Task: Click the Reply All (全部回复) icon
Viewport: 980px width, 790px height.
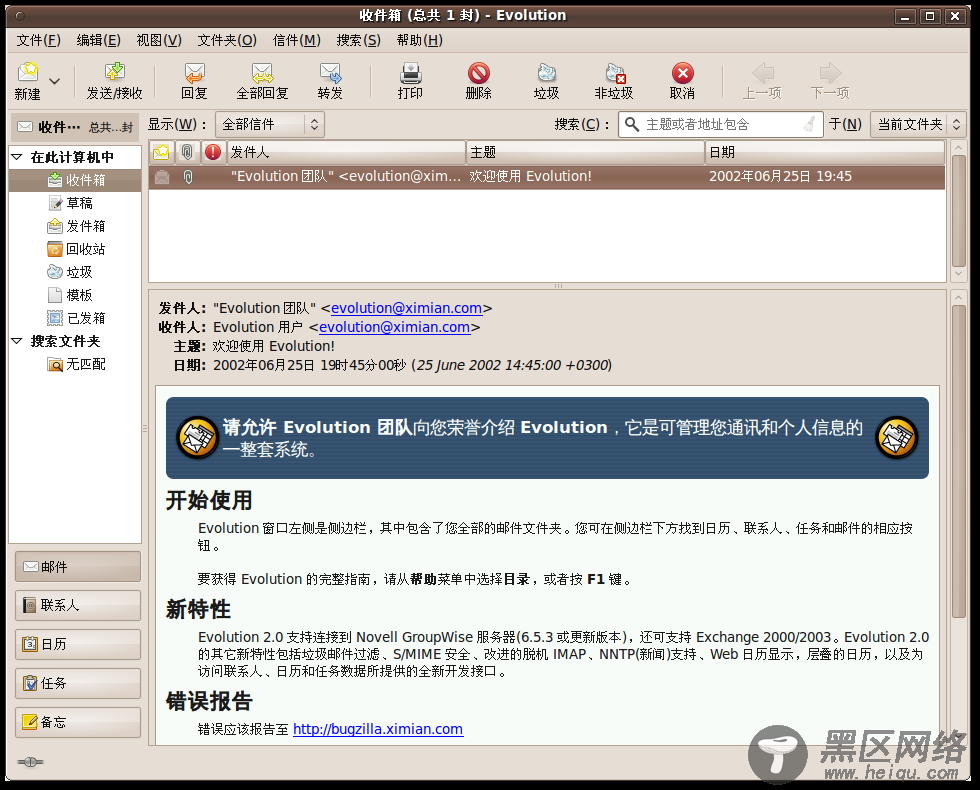Action: tap(262, 72)
